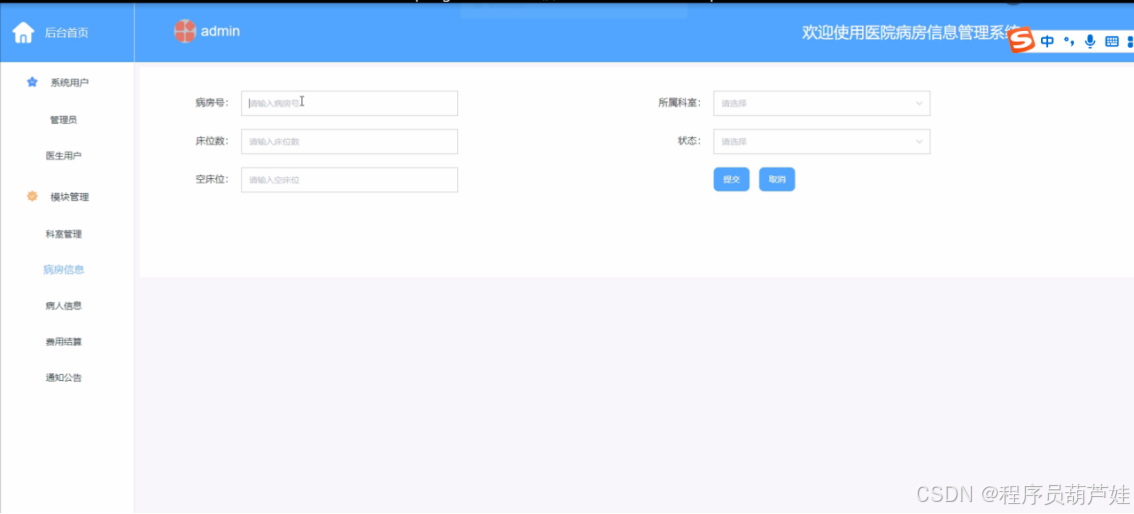Click the arrow in the 状态 select box
Screen dimensions: 1134x514
(919, 142)
